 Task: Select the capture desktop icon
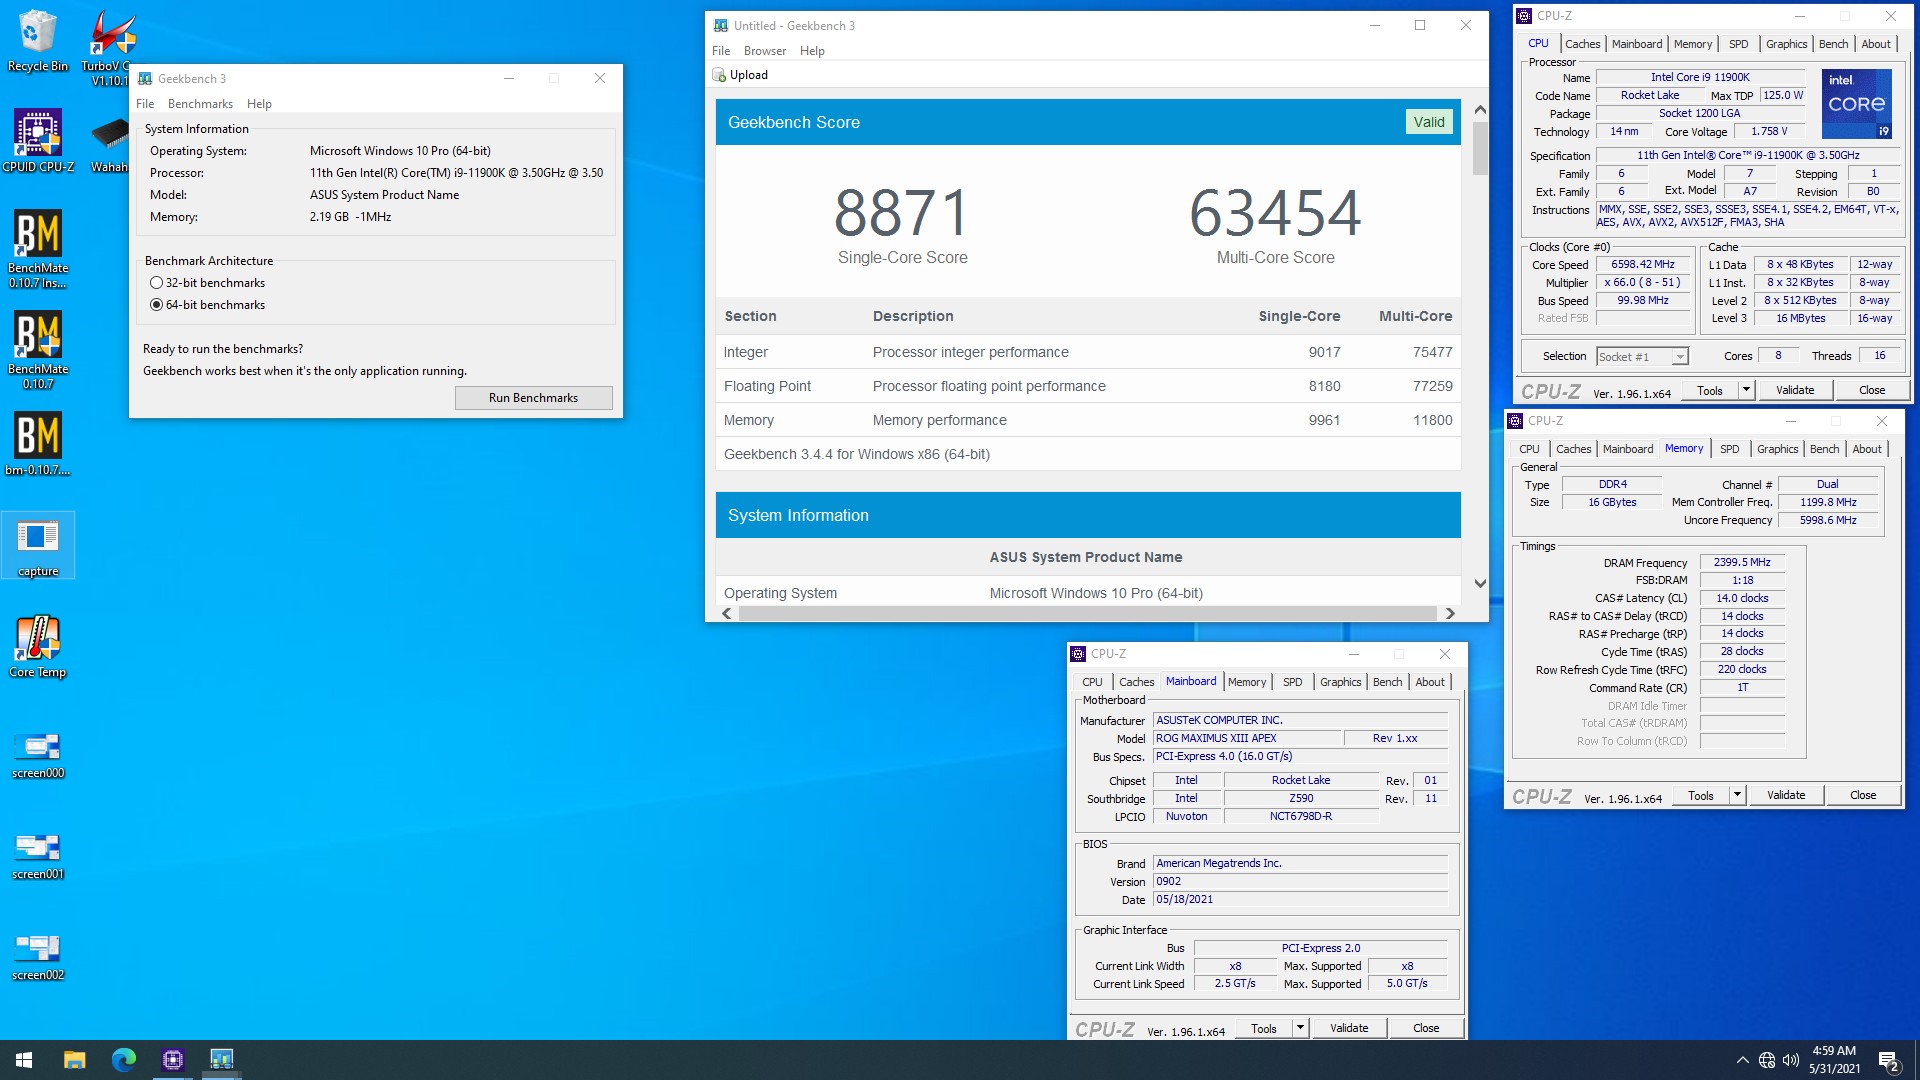38,546
